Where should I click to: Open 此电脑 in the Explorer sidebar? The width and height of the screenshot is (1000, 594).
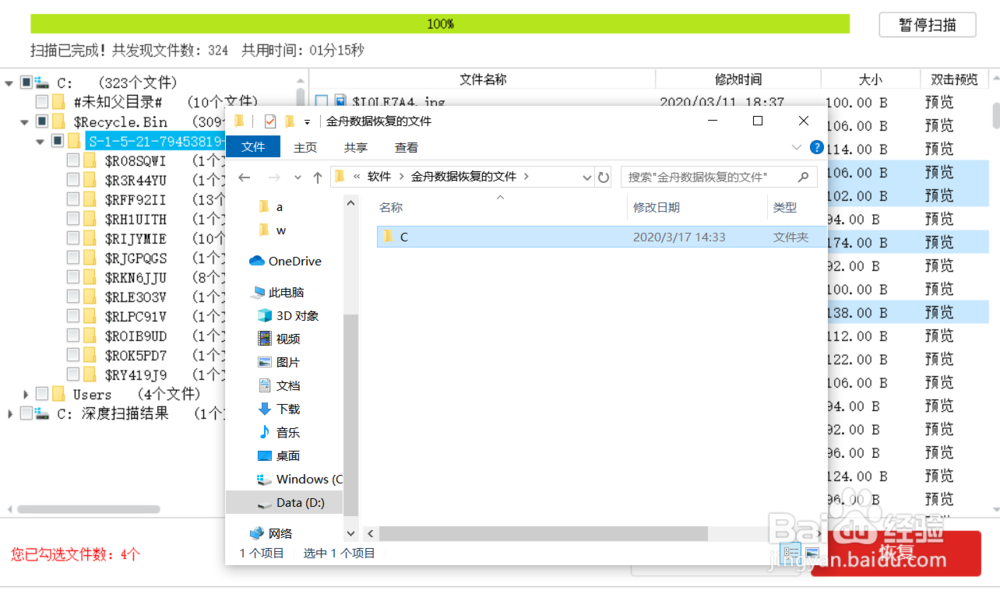[283, 292]
